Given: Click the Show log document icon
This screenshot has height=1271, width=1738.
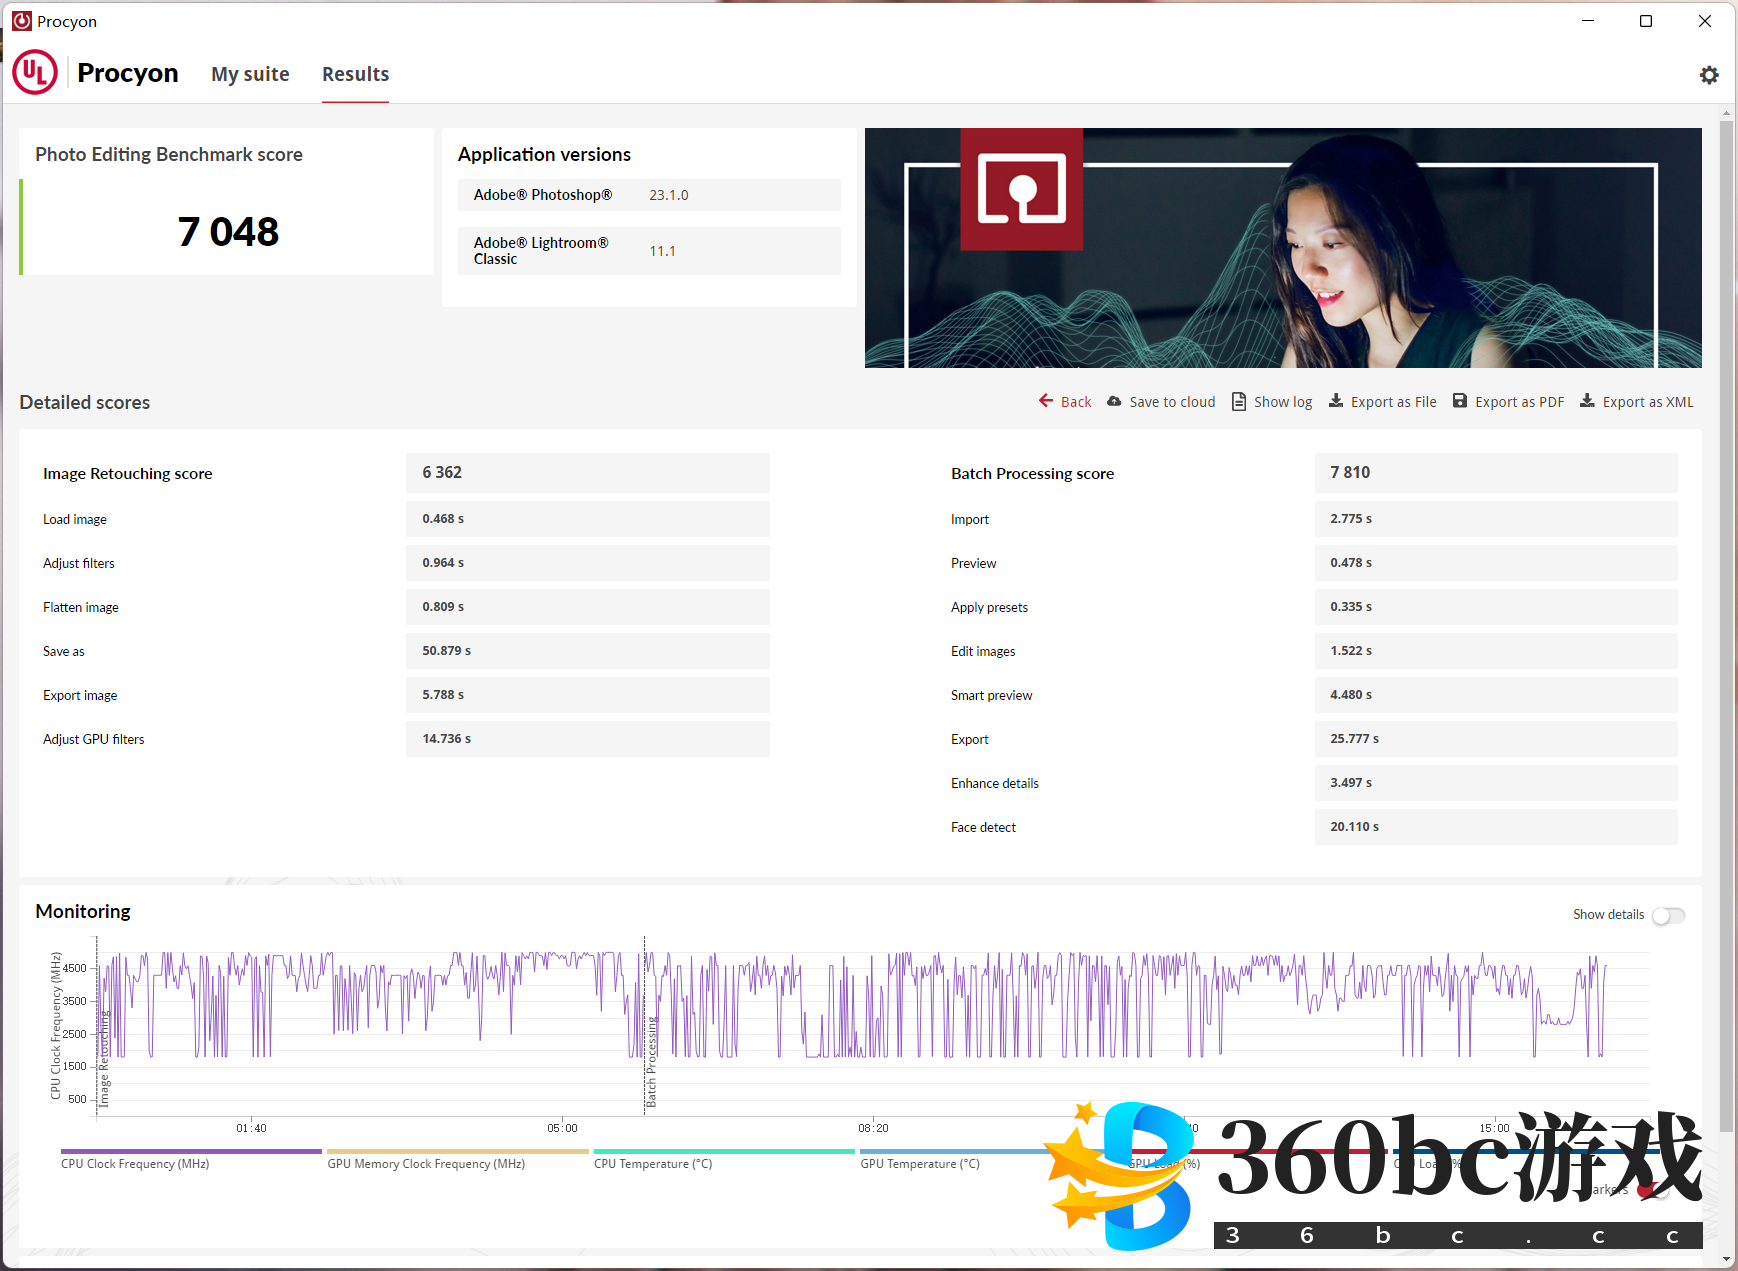Looking at the screenshot, I should (x=1239, y=401).
